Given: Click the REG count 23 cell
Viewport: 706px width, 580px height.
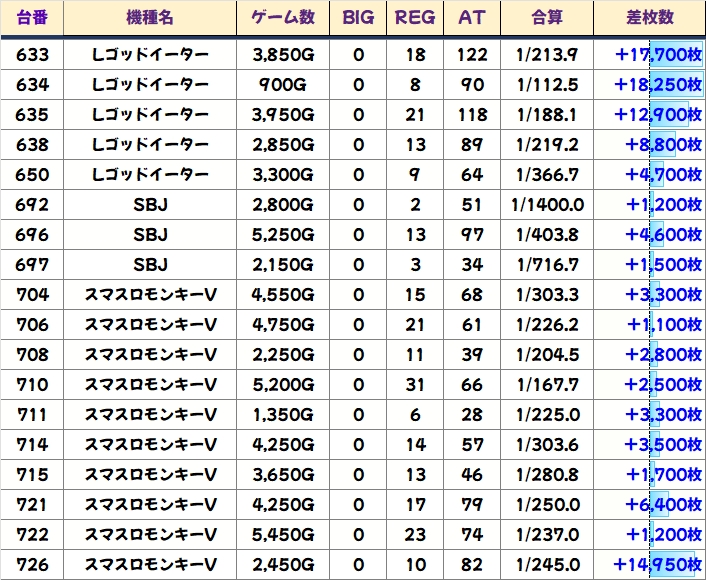Looking at the screenshot, I should [x=415, y=535].
